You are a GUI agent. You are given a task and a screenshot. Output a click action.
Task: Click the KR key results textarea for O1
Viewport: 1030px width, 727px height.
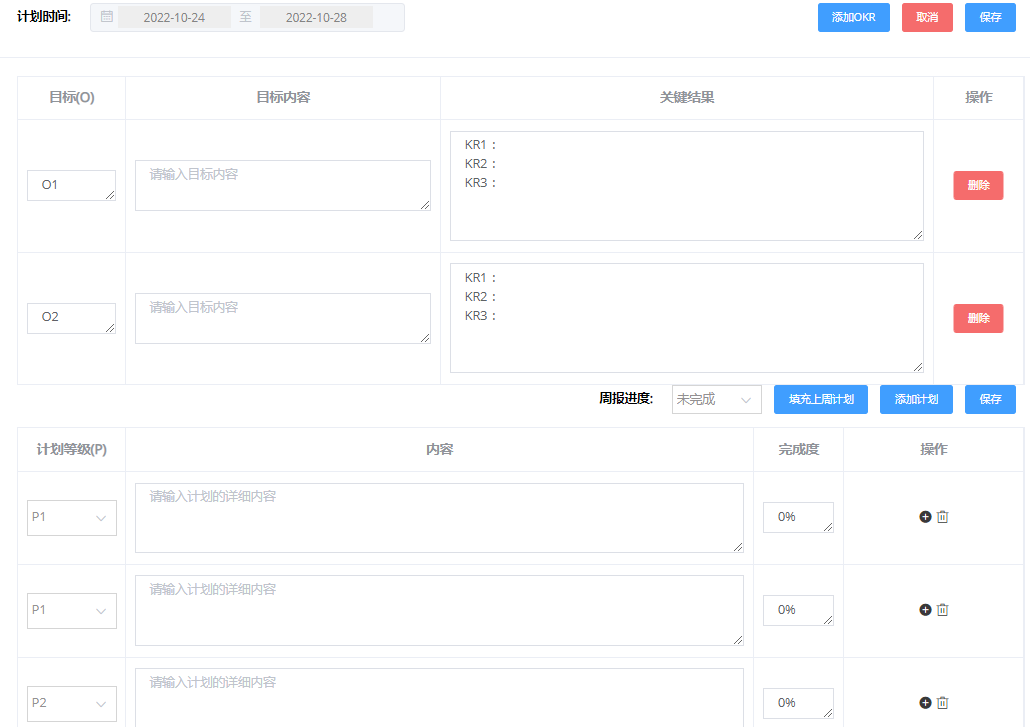686,186
